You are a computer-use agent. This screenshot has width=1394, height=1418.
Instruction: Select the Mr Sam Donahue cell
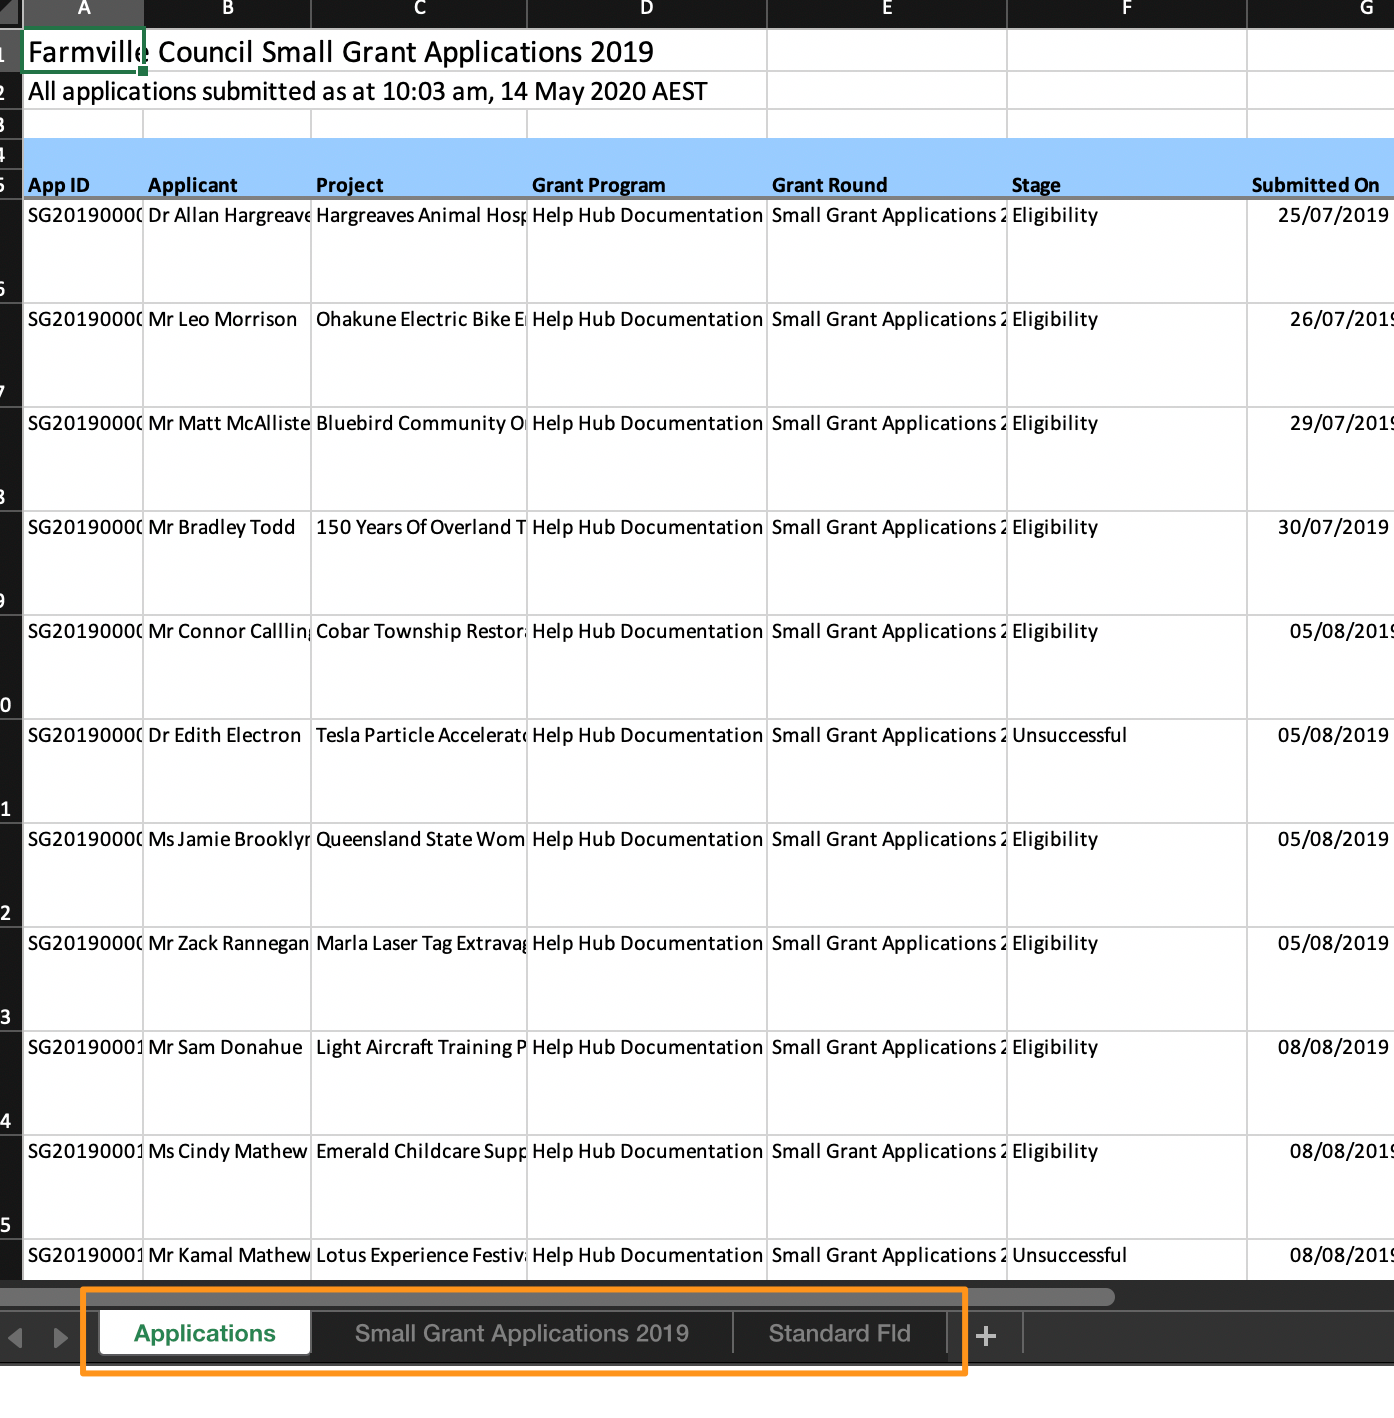226,1048
